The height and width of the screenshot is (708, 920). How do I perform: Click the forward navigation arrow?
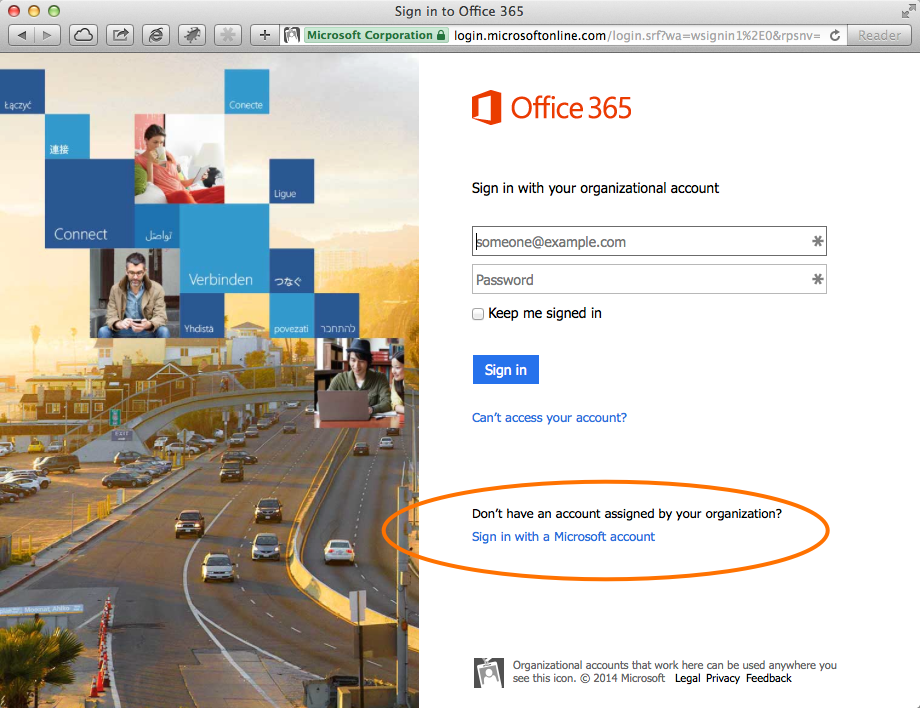[x=46, y=34]
